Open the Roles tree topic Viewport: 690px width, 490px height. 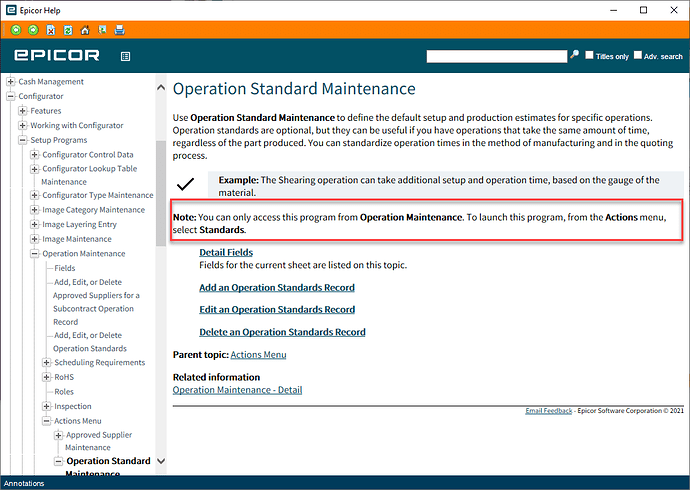64,391
